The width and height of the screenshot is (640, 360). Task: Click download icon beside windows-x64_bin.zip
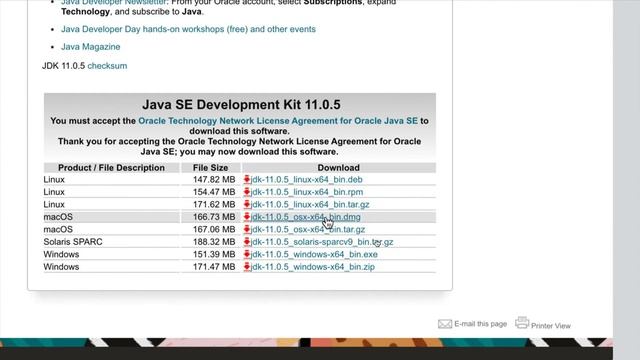tap(247, 267)
